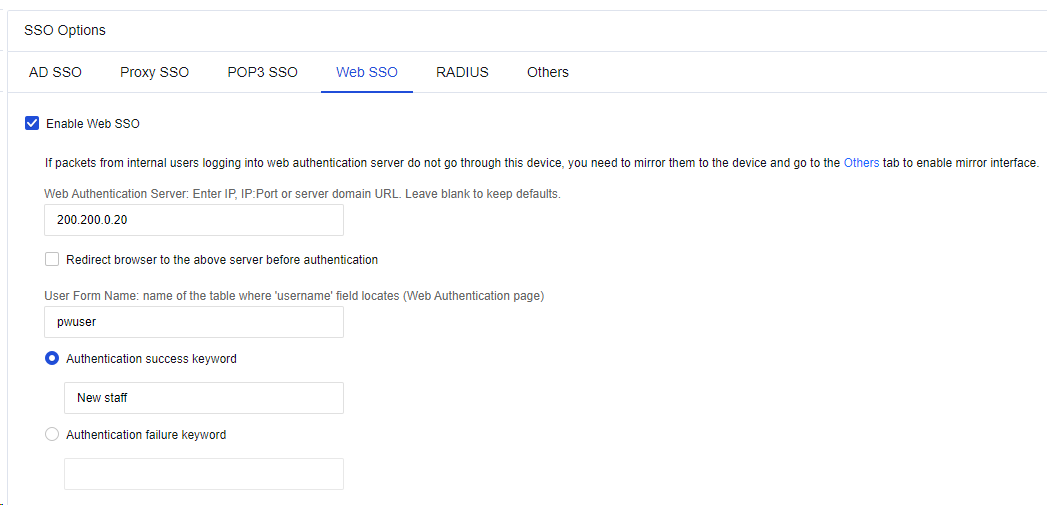Open the Proxy SSO tab

154,72
